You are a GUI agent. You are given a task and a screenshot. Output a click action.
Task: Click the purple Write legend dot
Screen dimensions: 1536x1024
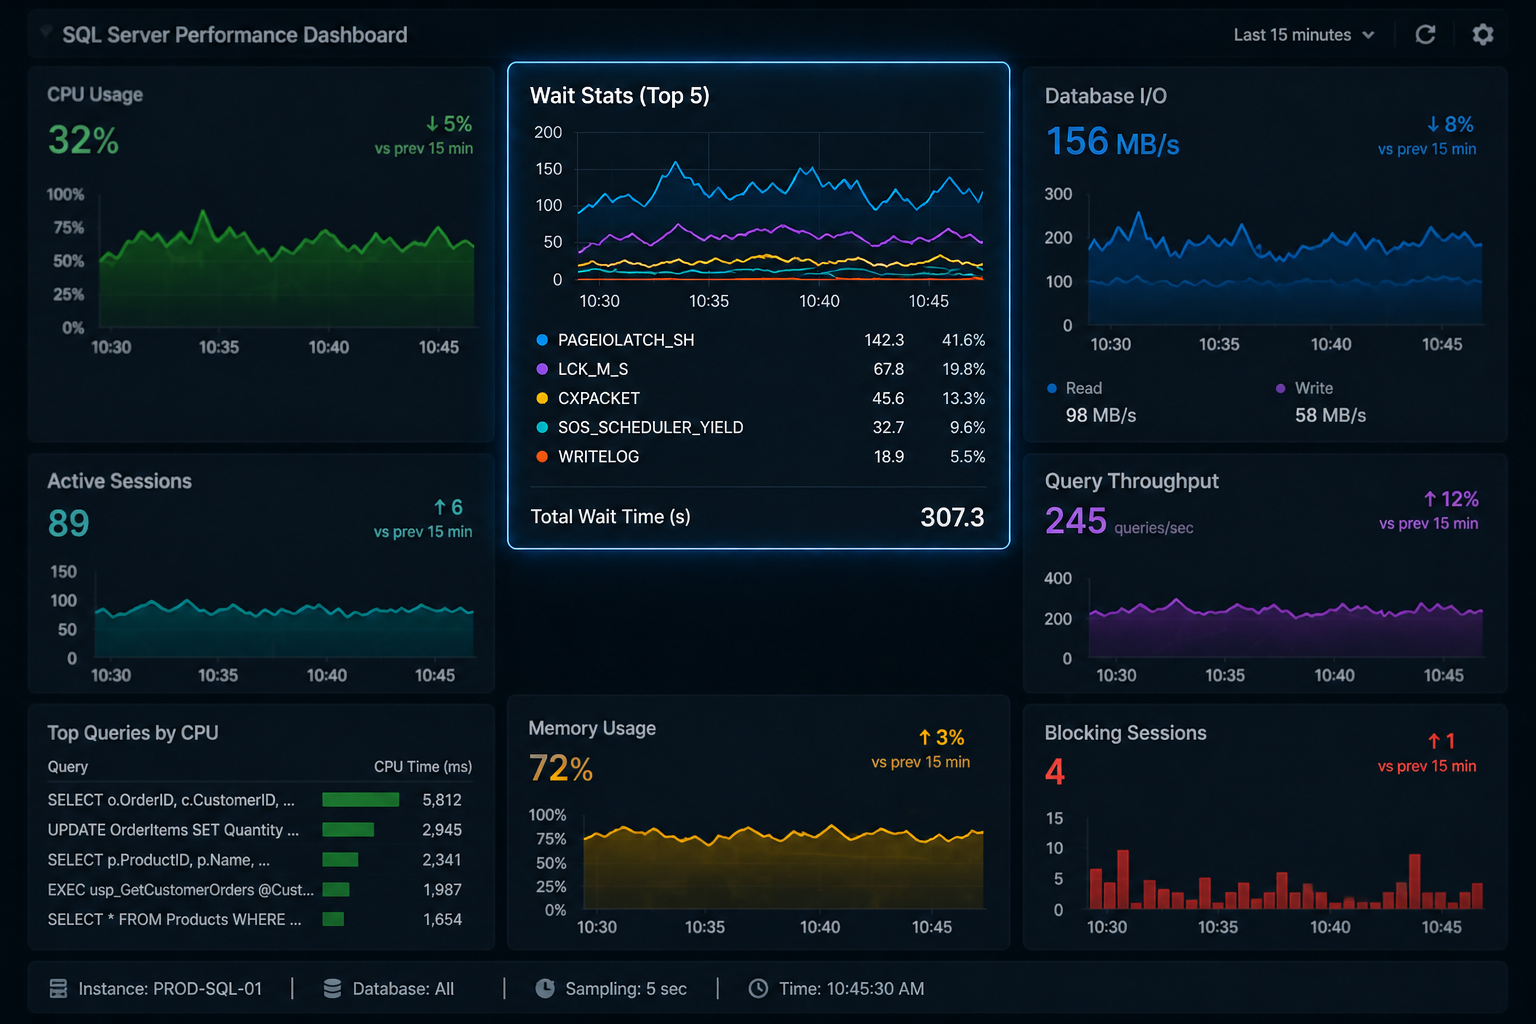pos(1281,388)
